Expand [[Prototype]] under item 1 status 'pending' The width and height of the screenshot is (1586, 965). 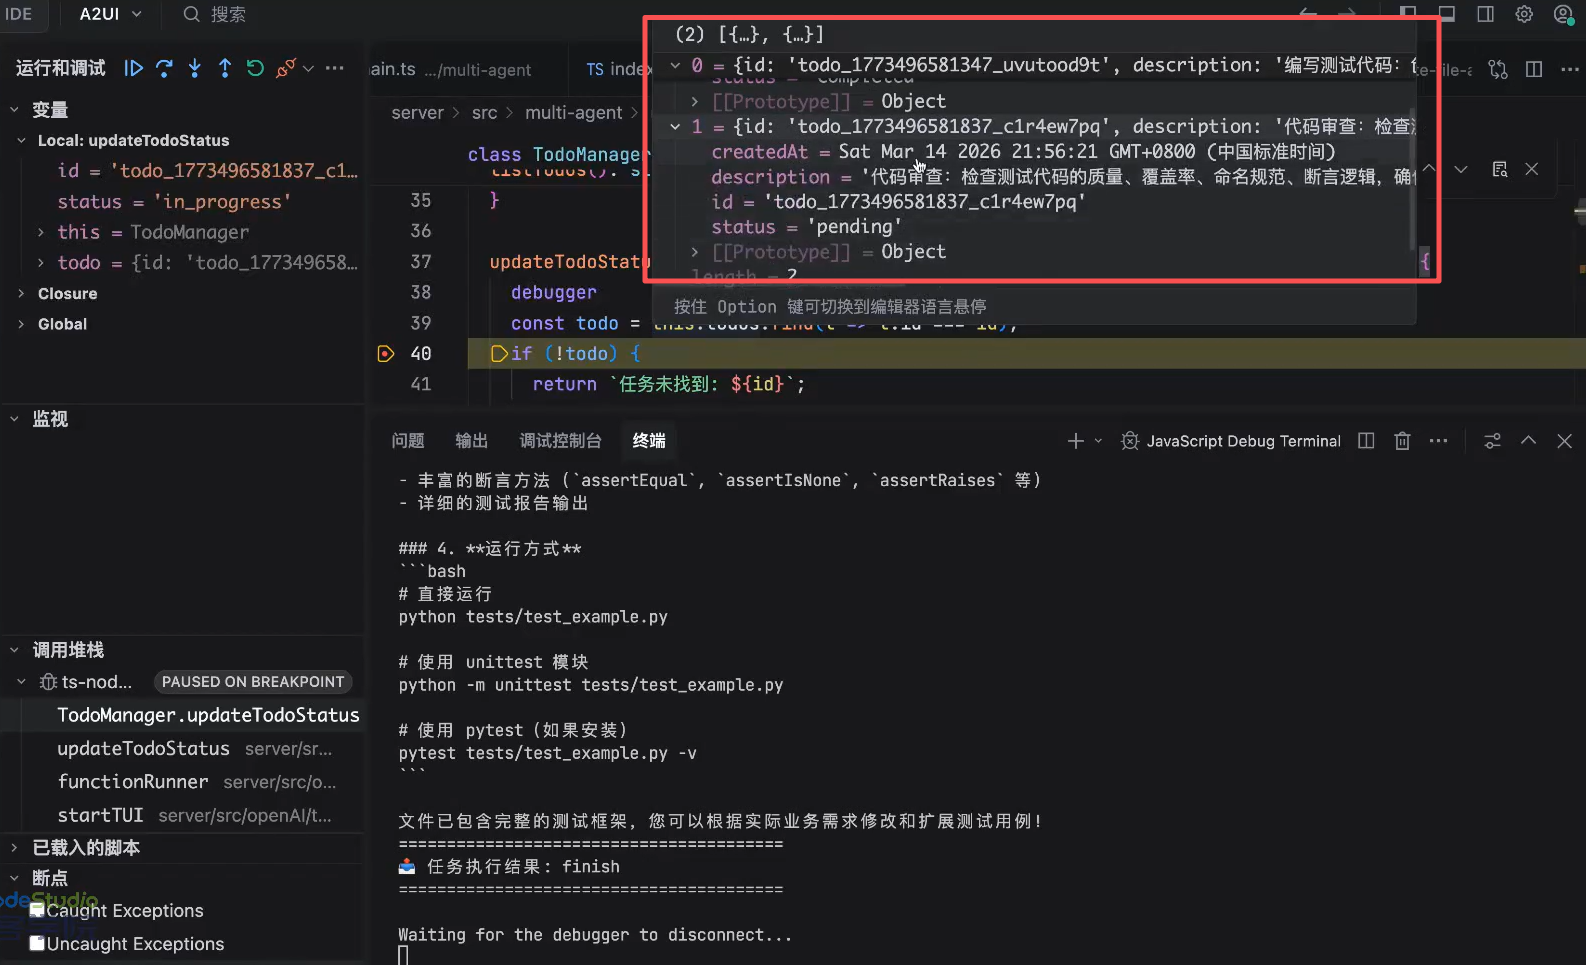click(695, 252)
